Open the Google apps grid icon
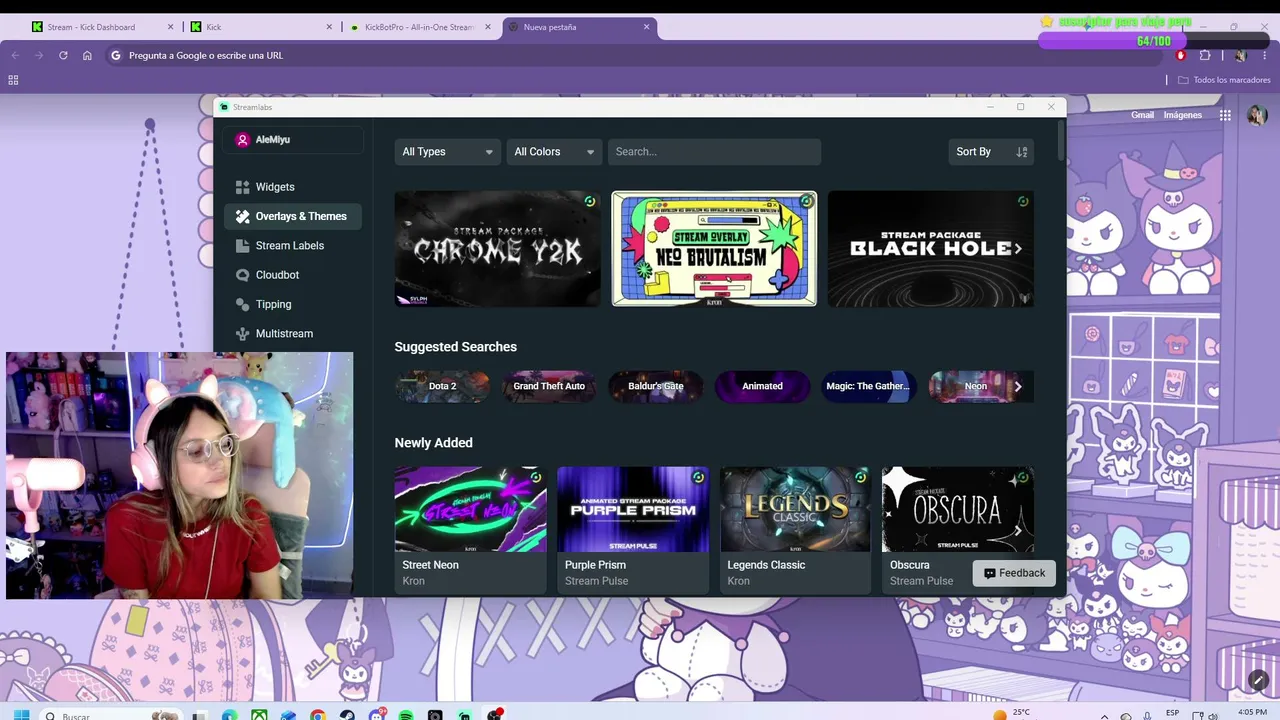Viewport: 1280px width, 720px height. pos(1225,115)
